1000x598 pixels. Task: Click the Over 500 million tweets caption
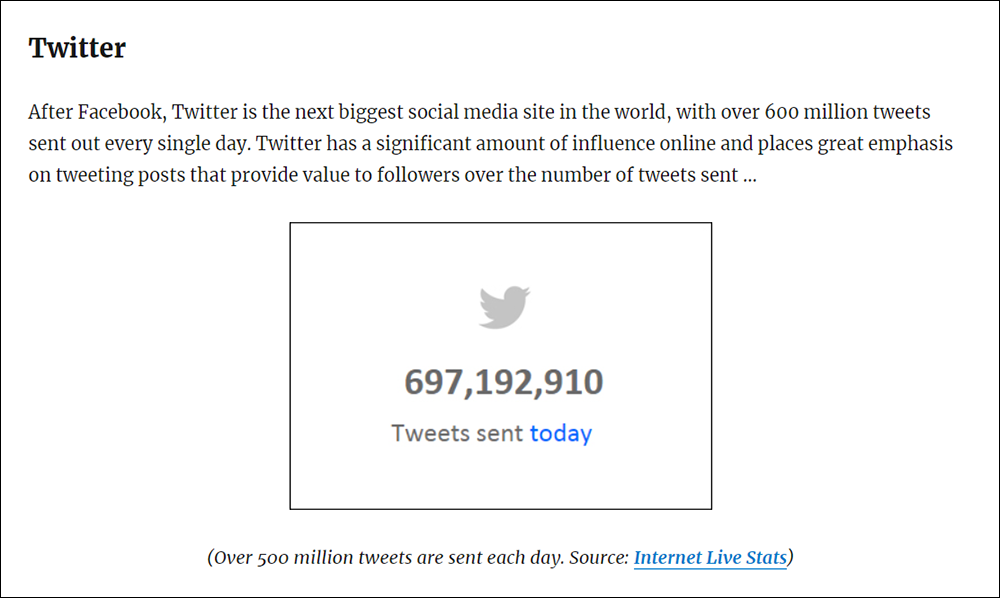[x=501, y=558]
